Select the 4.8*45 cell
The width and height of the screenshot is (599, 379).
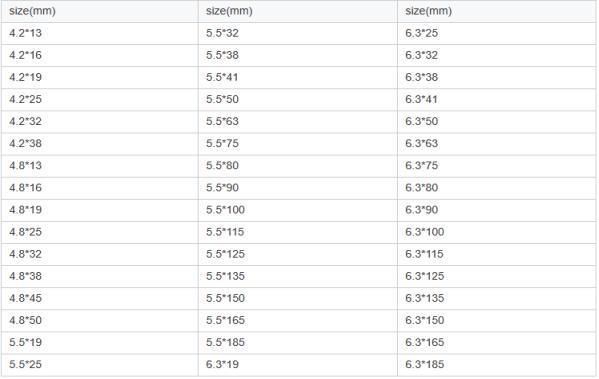pos(100,298)
